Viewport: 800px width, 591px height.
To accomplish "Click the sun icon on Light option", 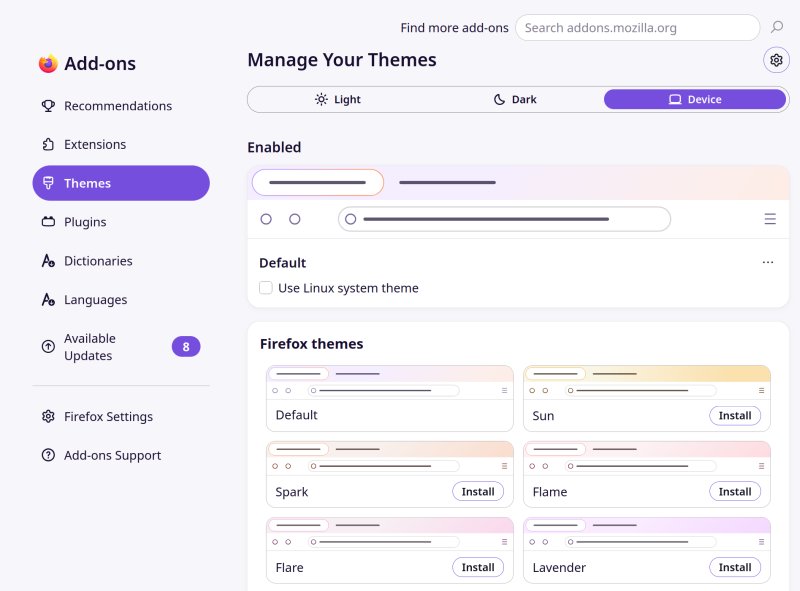I will coord(321,99).
